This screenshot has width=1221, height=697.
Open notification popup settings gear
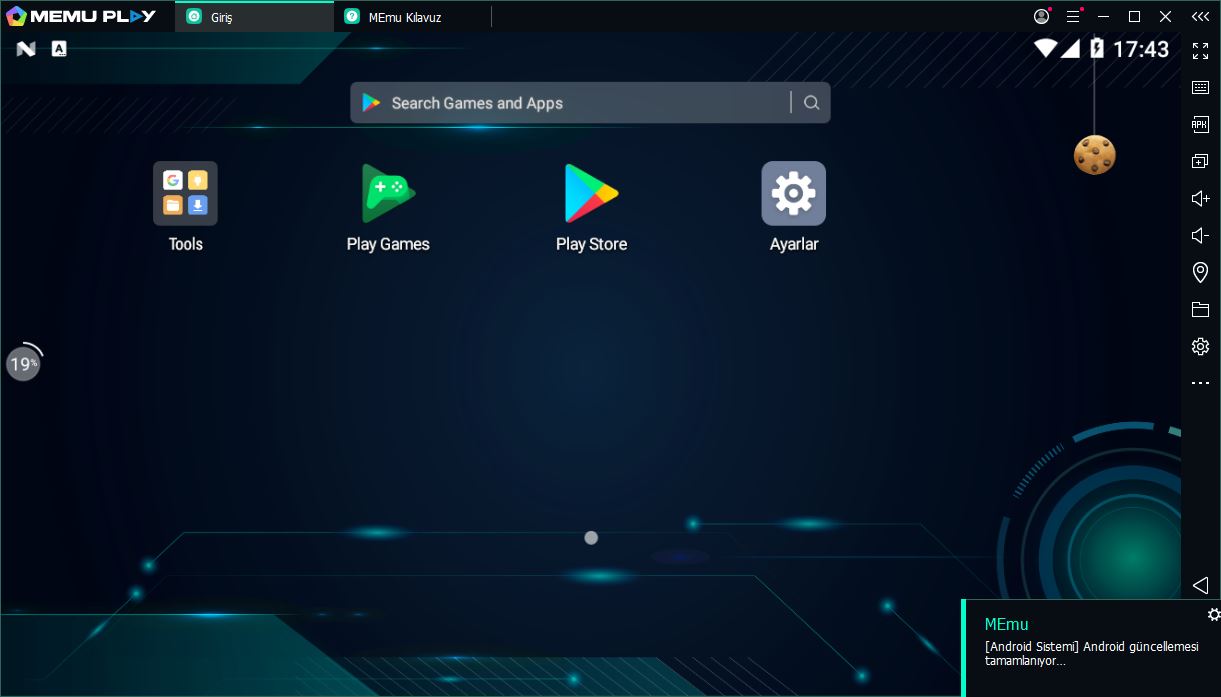tap(1213, 614)
